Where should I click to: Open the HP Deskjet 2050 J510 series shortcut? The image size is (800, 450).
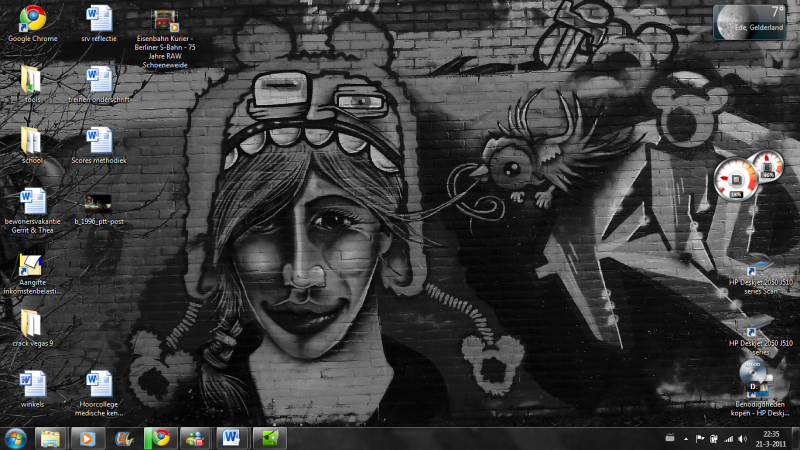click(761, 336)
